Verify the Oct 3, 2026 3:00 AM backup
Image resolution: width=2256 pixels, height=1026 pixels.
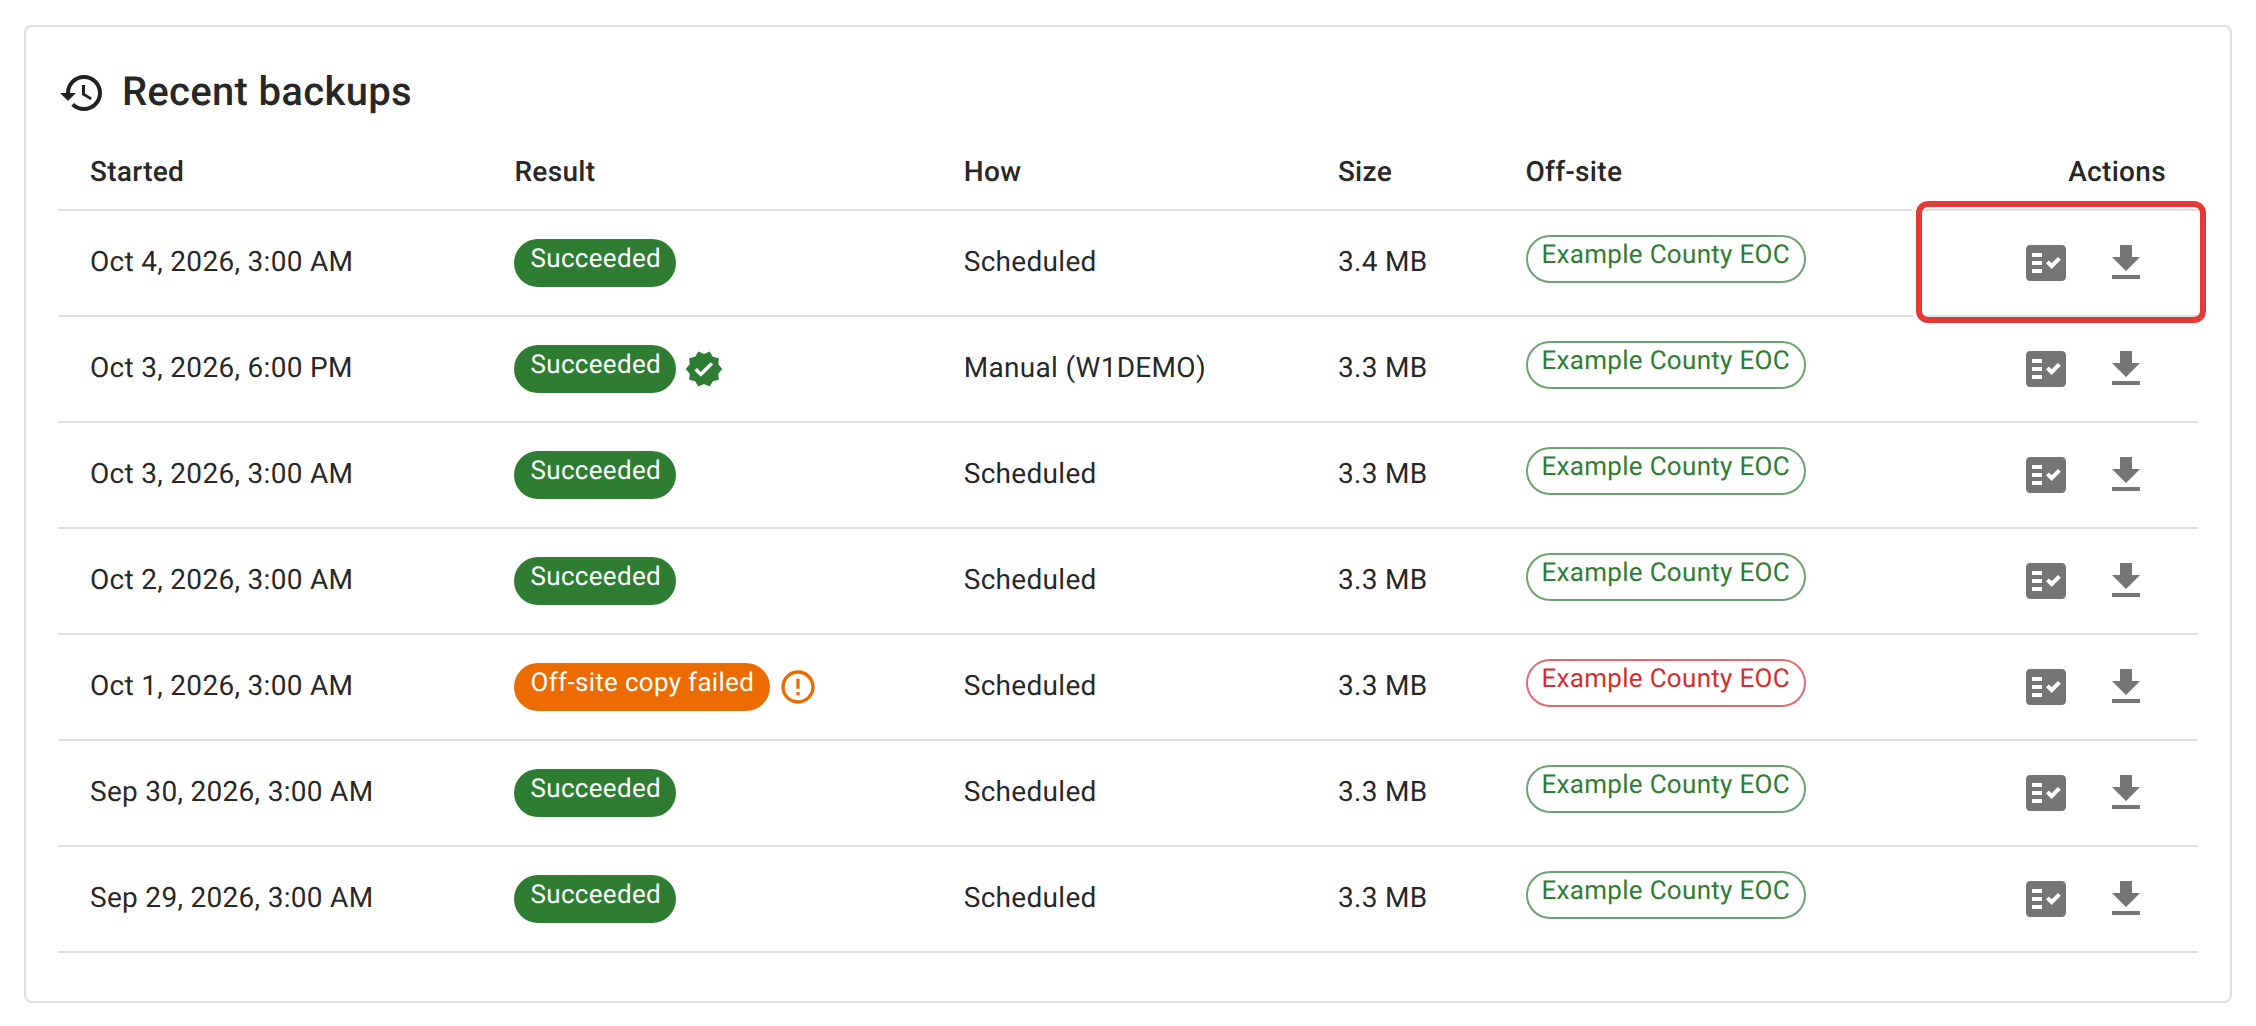[2045, 475]
